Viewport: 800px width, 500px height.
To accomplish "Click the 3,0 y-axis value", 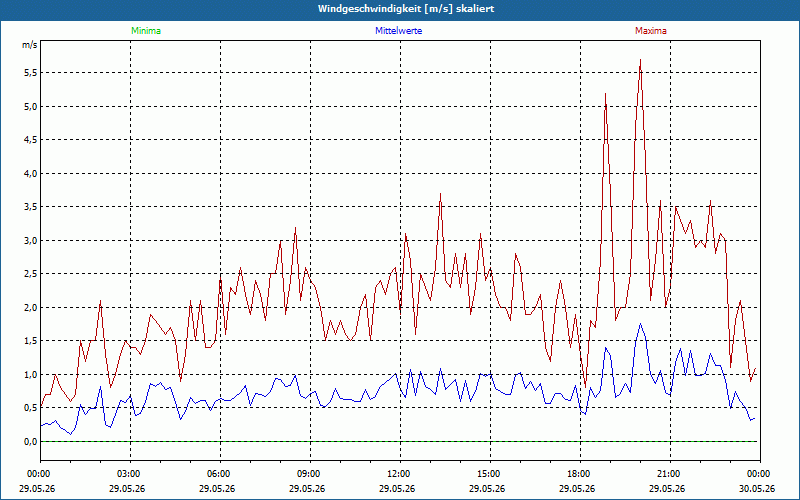I will 31,240.
